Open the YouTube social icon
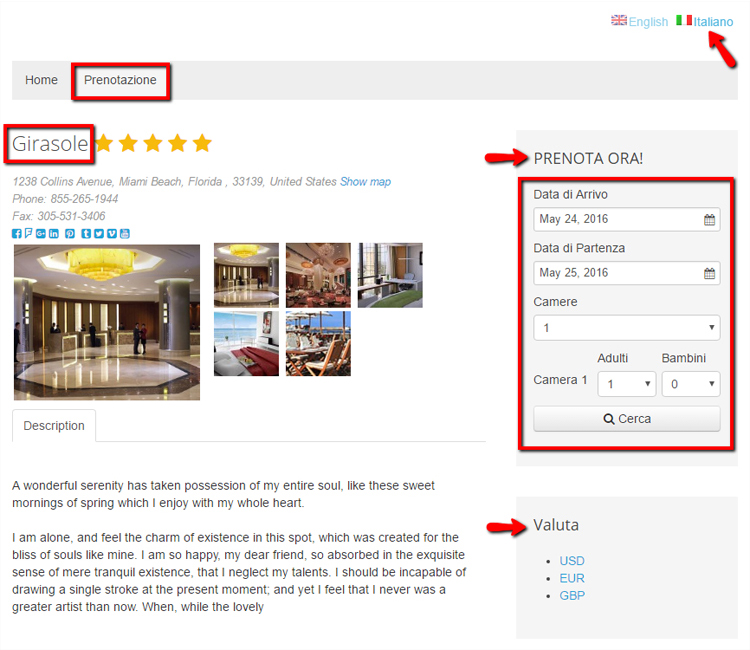This screenshot has height=650, width=750. click(124, 233)
